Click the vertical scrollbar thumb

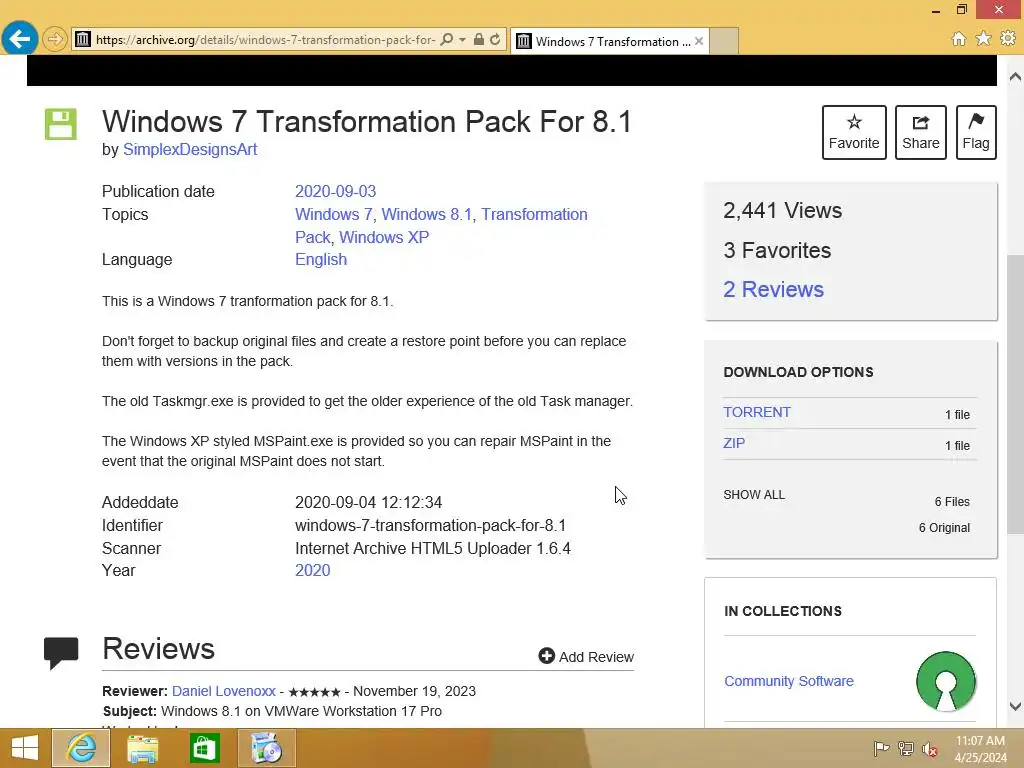point(1015,394)
